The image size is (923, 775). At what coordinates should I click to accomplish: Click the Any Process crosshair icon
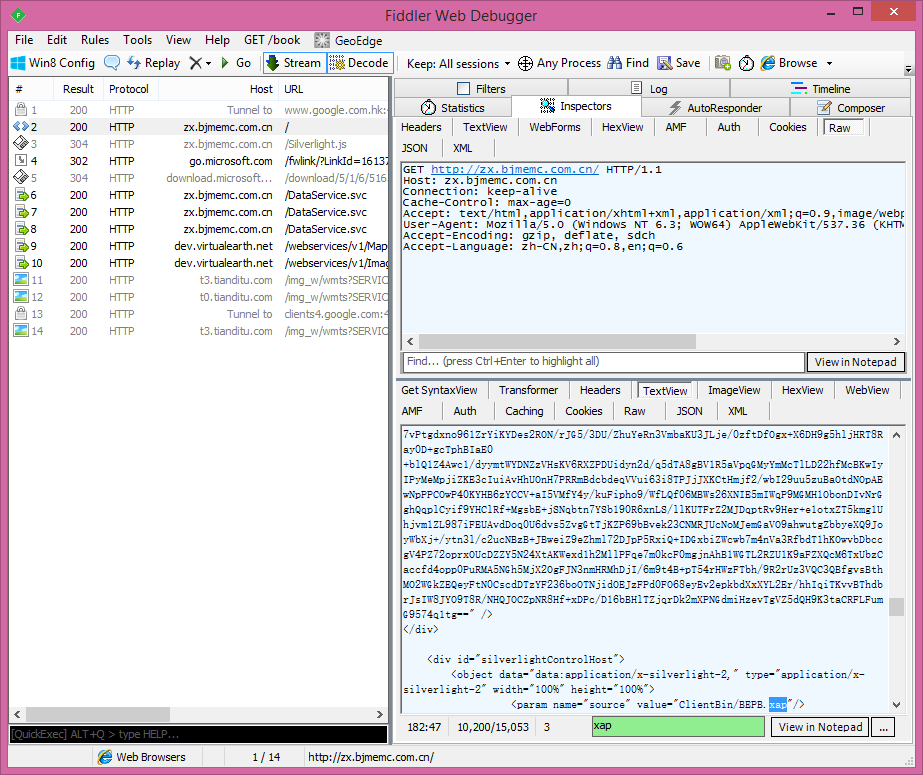[x=525, y=63]
